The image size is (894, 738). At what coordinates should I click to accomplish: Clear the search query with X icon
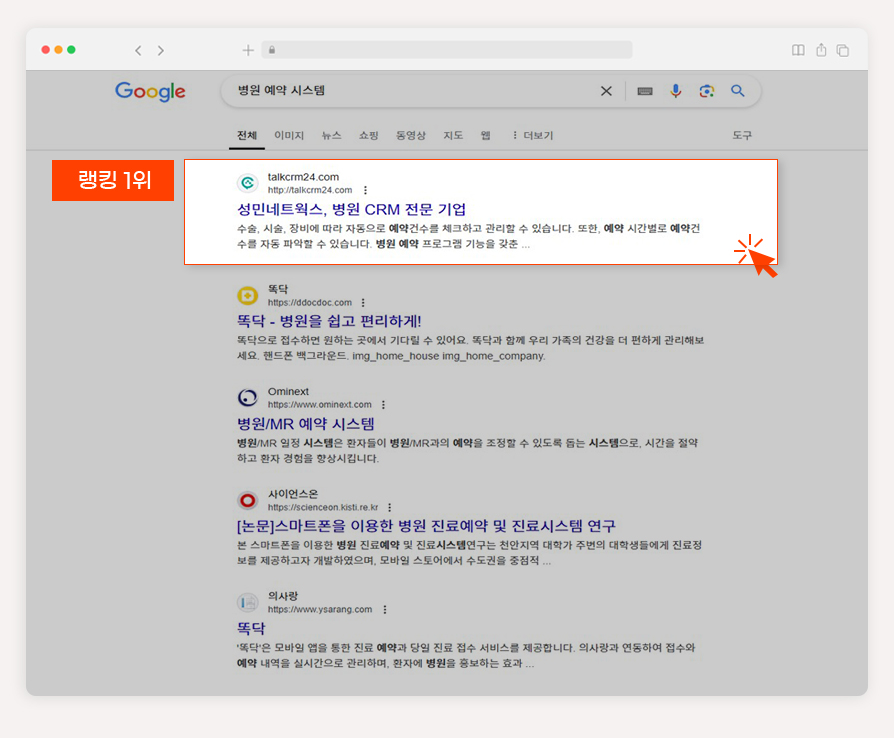606,91
